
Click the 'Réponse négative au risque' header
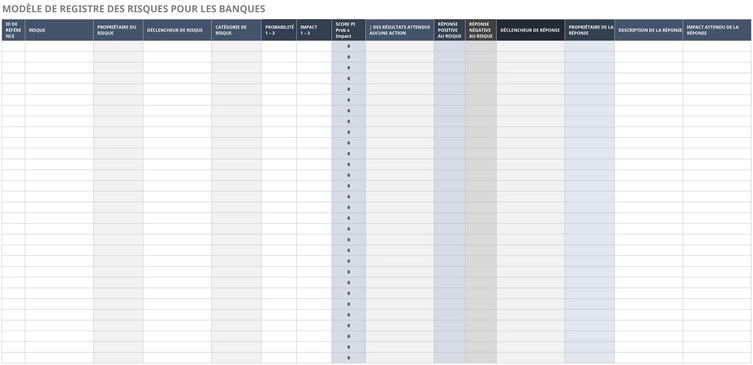(x=481, y=30)
